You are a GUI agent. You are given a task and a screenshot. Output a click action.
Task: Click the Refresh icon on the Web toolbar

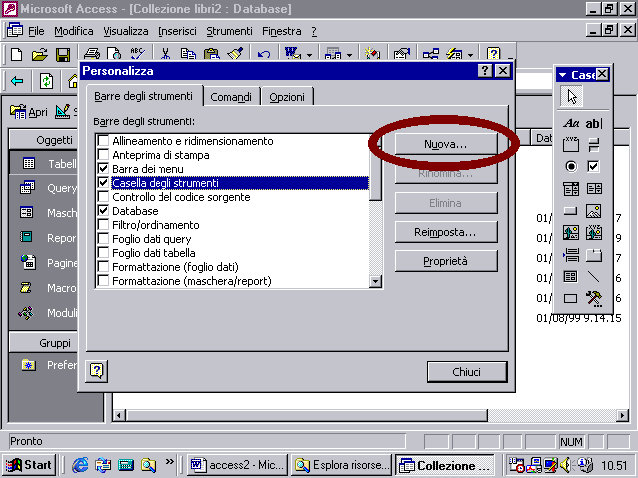click(x=46, y=81)
